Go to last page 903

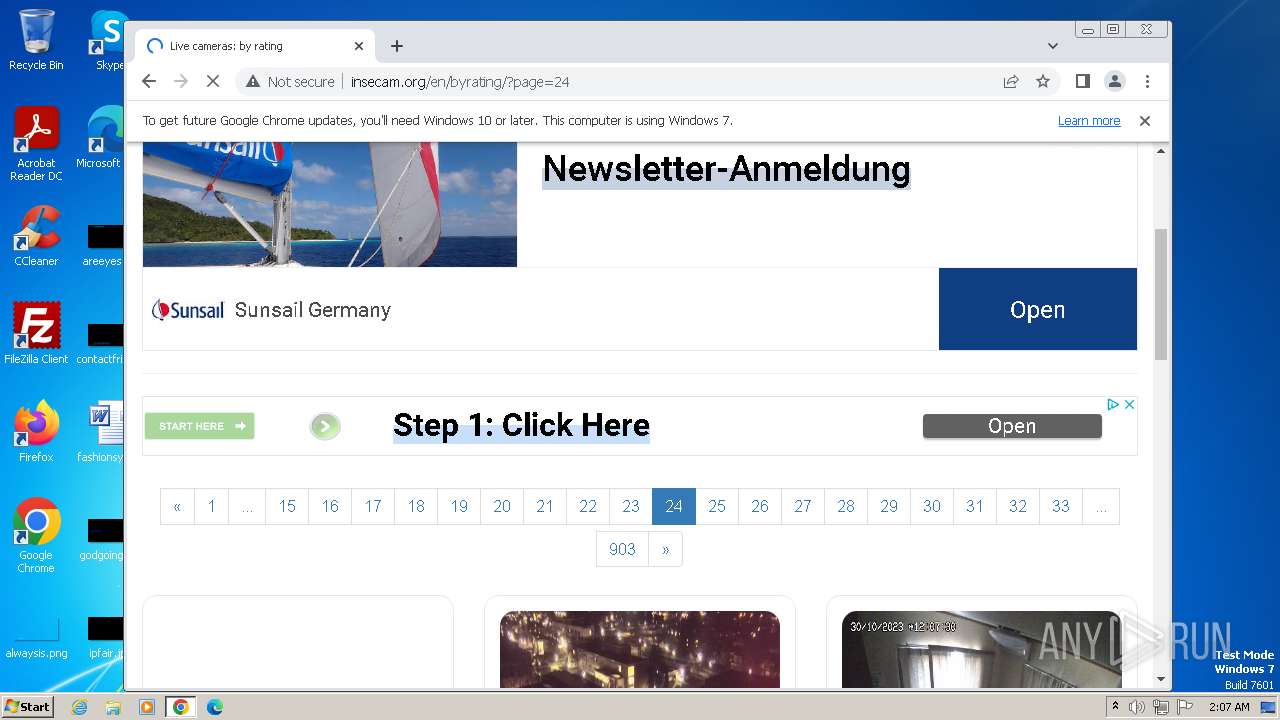click(622, 549)
